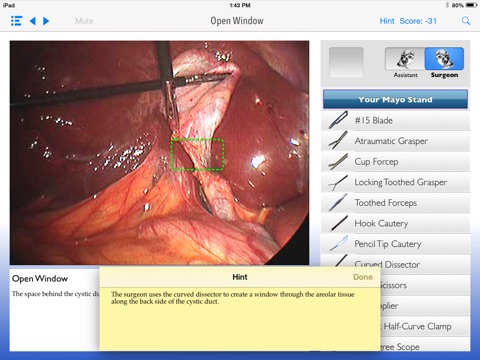
Task: Tap the Open Window step heading
Action: coord(40,278)
